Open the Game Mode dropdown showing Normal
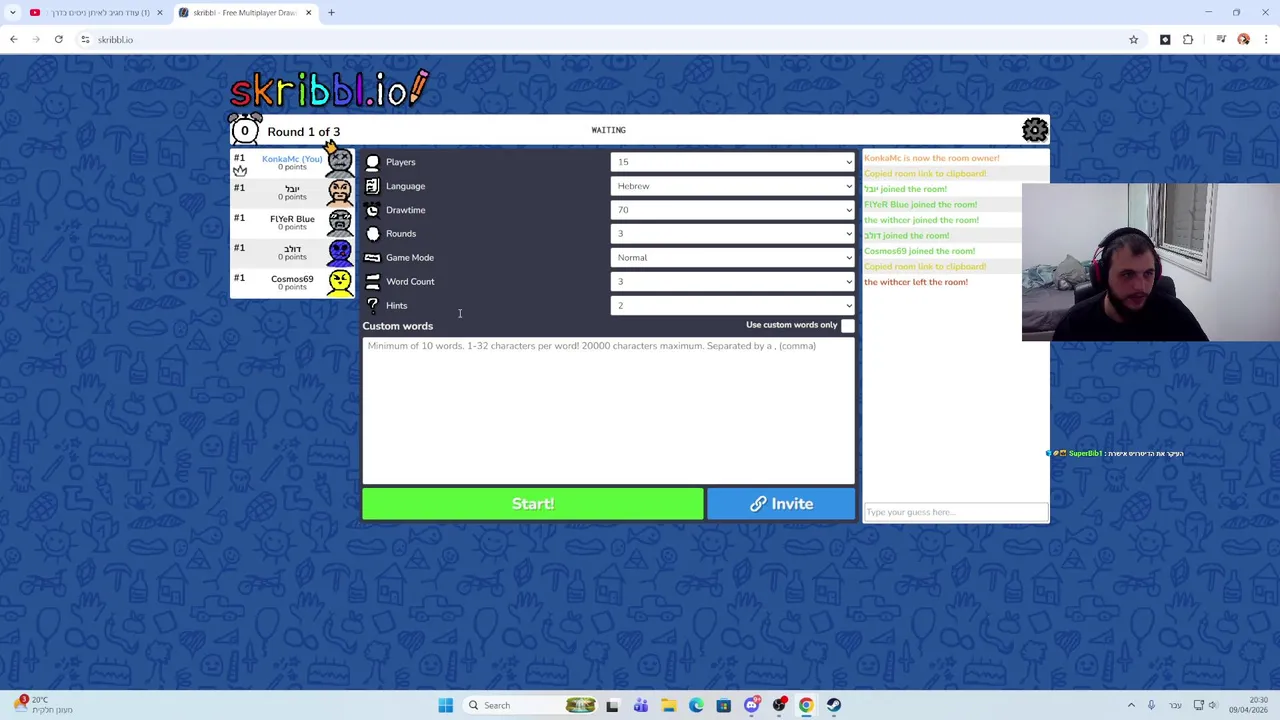Image resolution: width=1280 pixels, height=720 pixels. click(732, 258)
